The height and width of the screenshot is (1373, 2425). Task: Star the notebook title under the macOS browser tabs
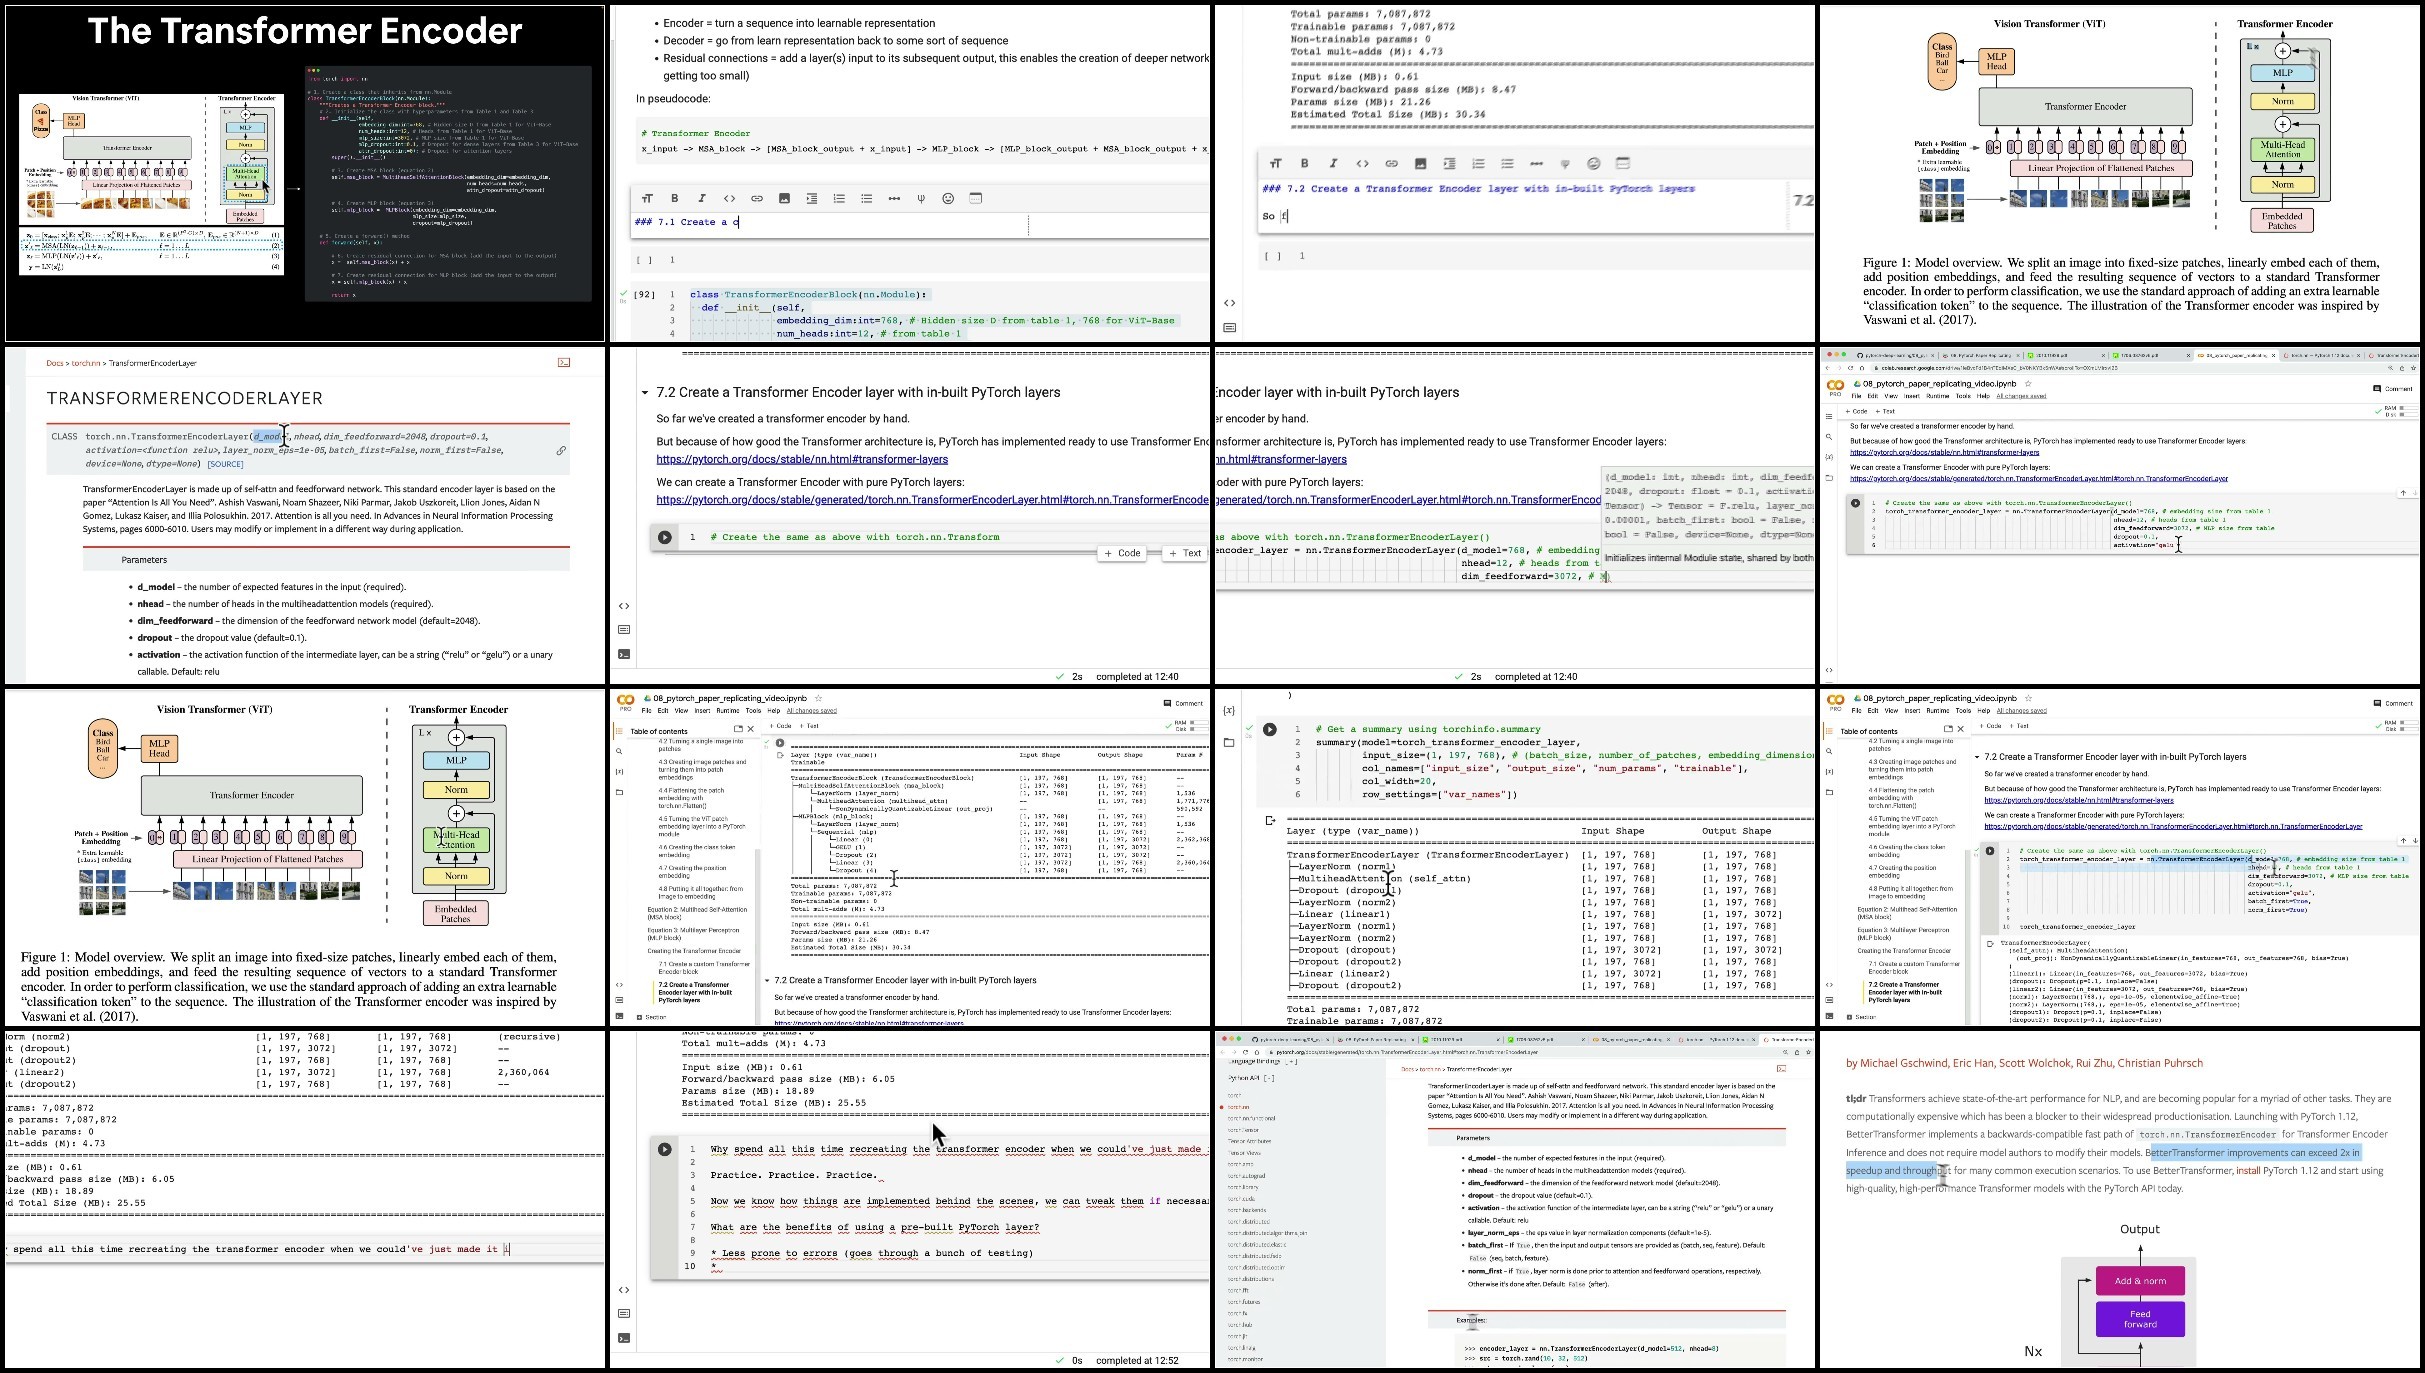coord(2028,384)
